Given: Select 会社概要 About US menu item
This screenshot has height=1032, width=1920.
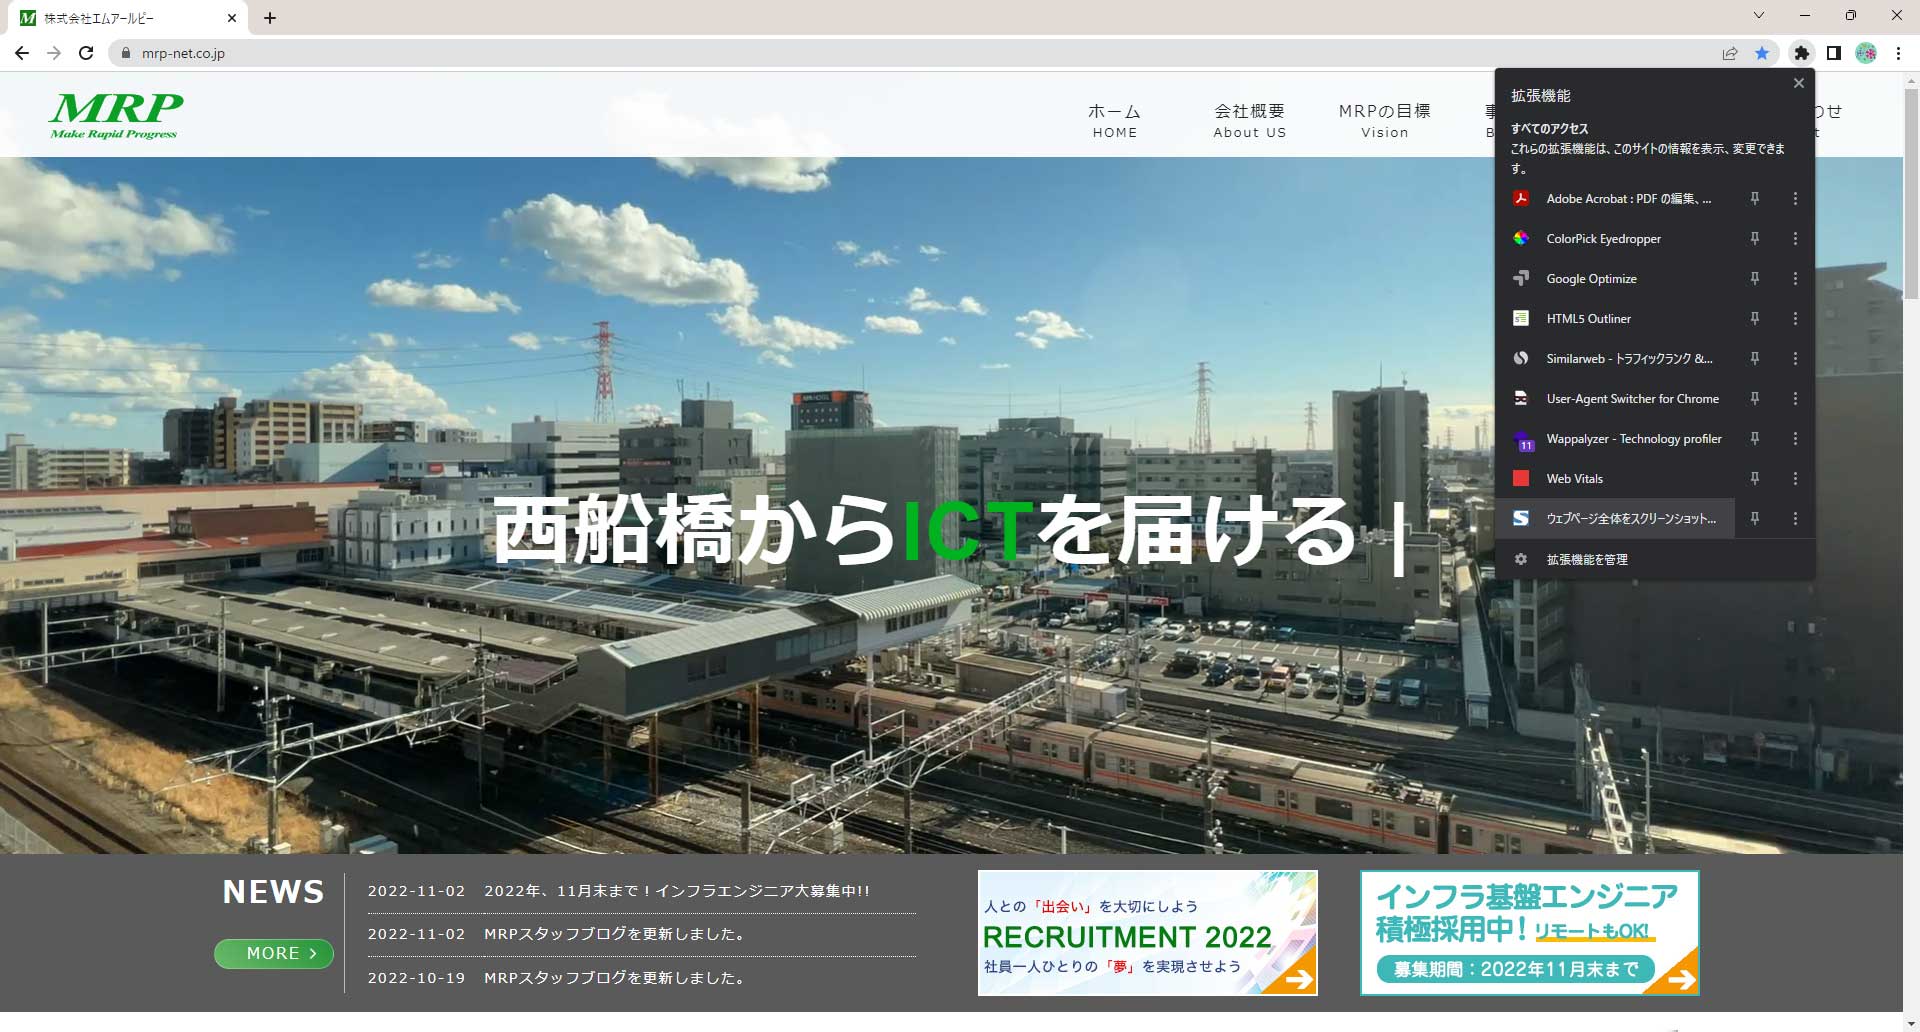Looking at the screenshot, I should click(x=1249, y=120).
